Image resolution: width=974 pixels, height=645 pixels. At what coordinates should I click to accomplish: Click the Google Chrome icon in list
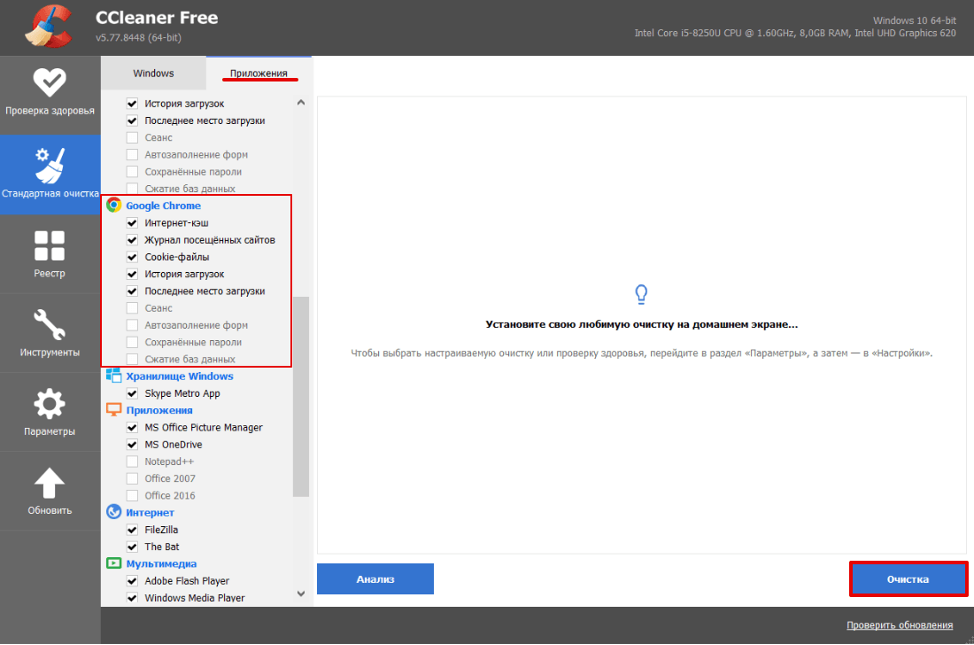[114, 205]
